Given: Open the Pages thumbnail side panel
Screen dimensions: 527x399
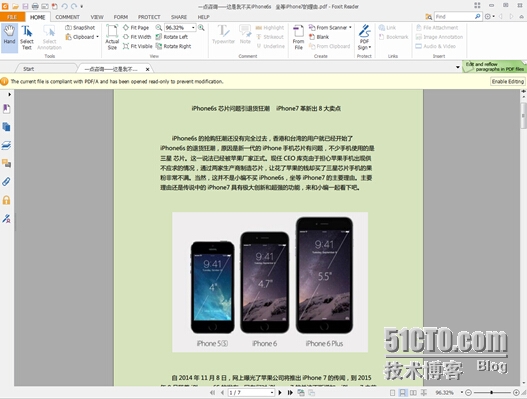Looking at the screenshot, I should (x=6, y=127).
